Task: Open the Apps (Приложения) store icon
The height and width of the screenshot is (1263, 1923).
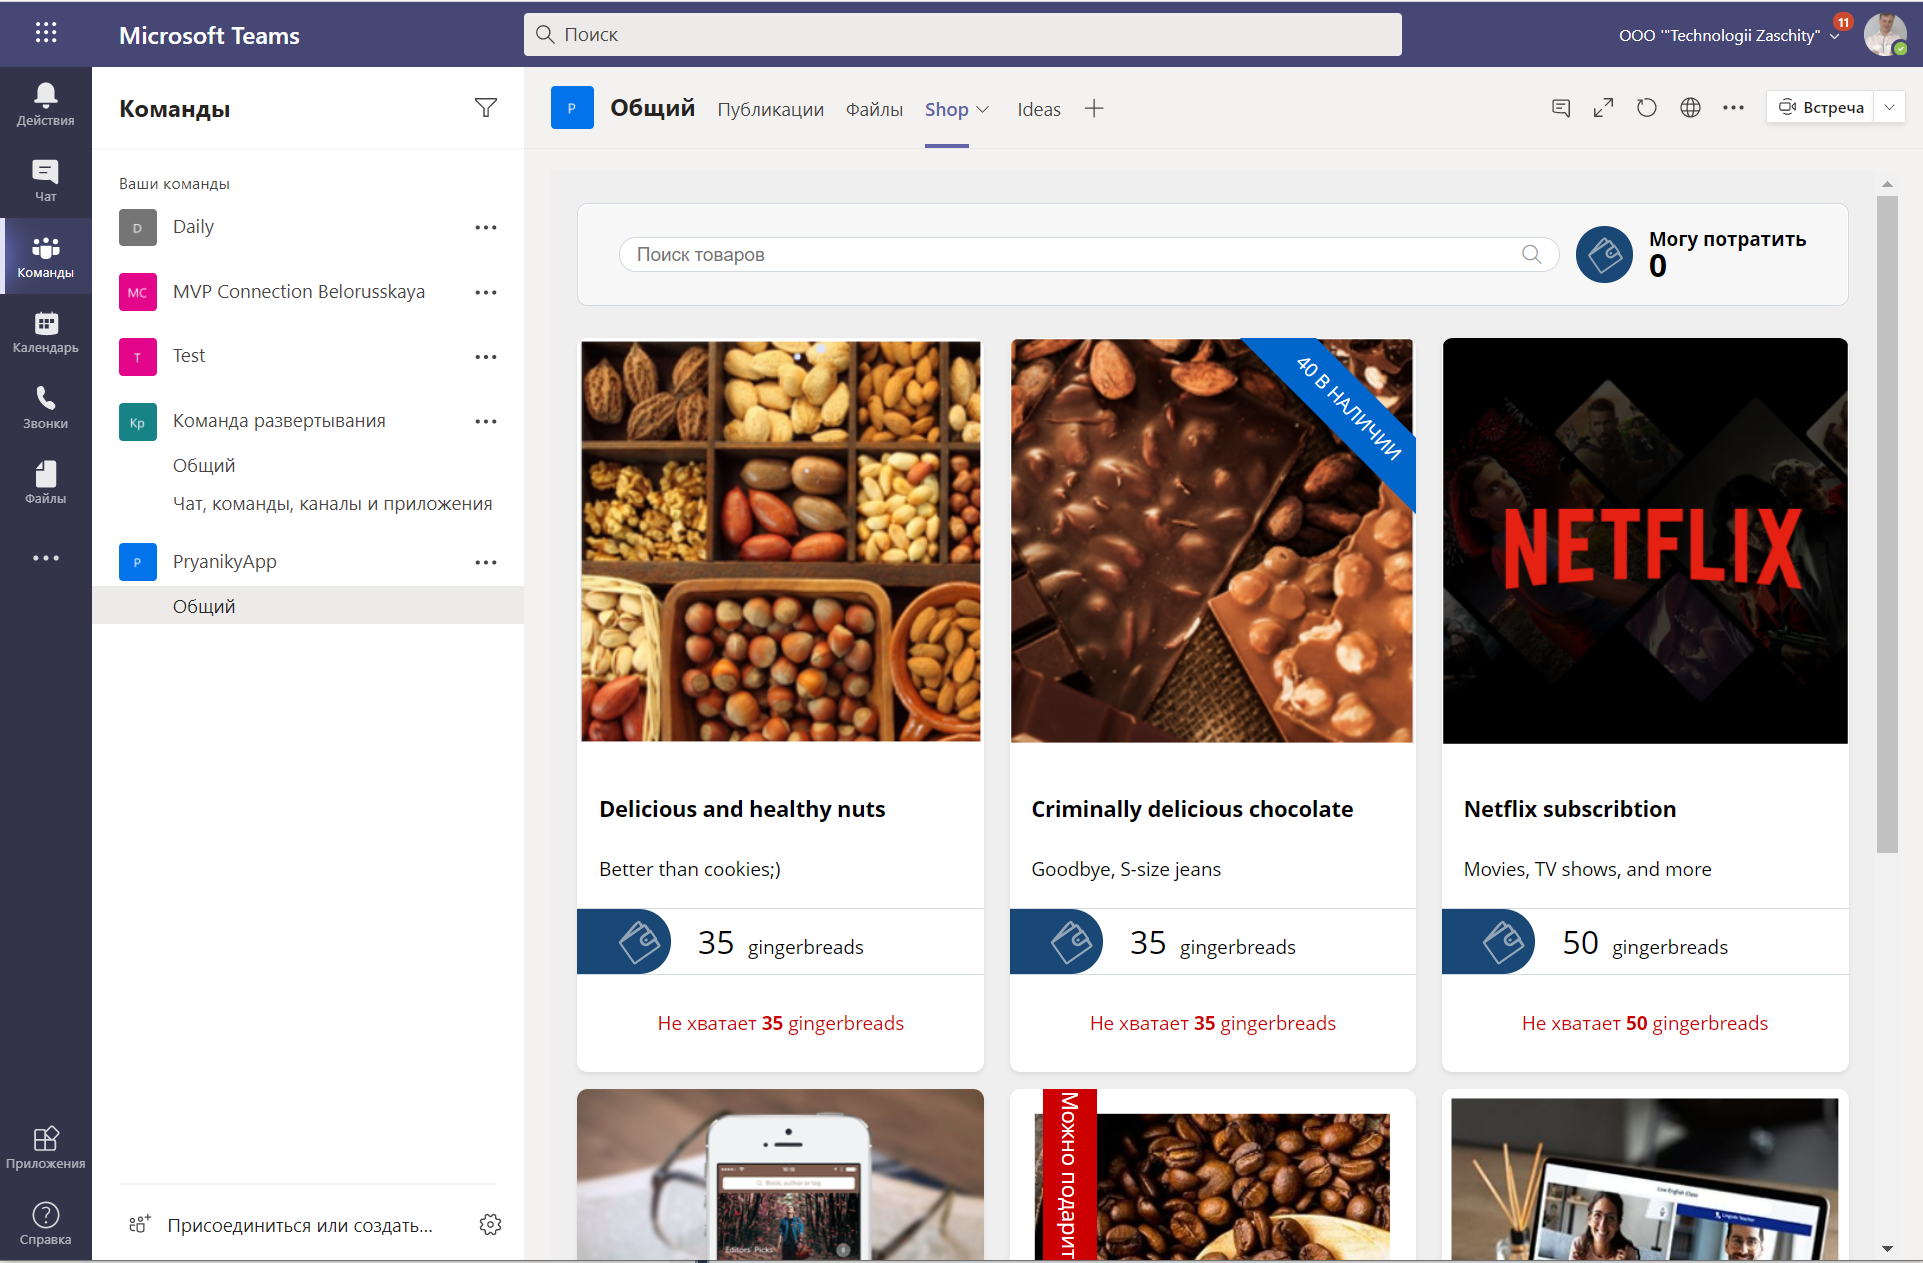Action: click(46, 1147)
